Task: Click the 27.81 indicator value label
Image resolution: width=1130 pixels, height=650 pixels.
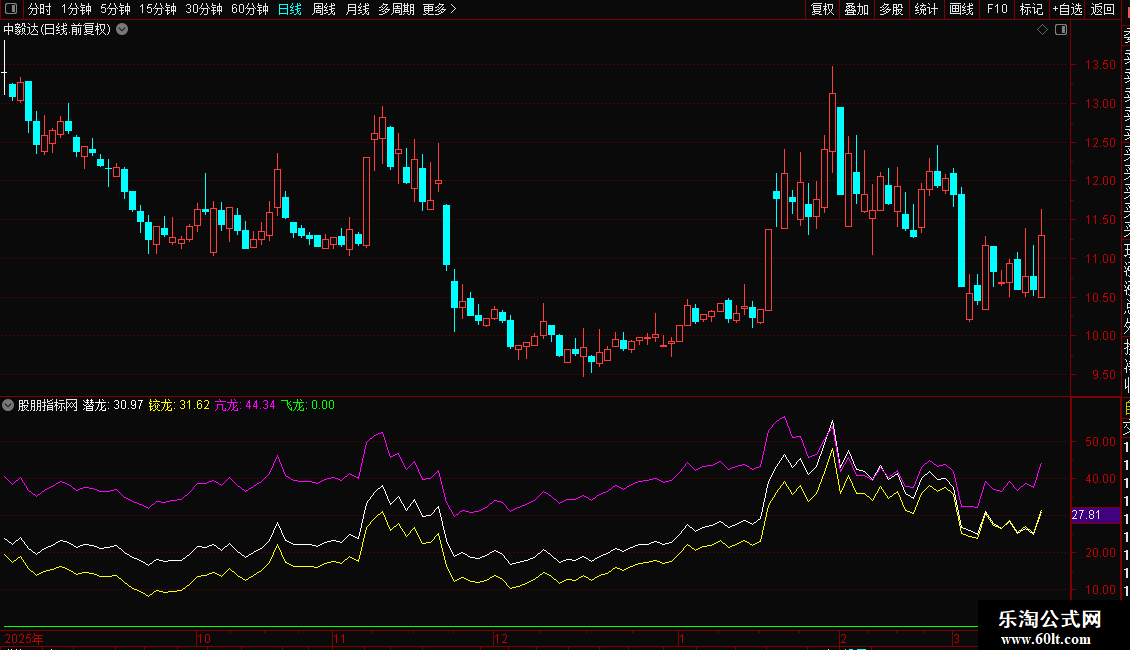Action: tap(1086, 515)
